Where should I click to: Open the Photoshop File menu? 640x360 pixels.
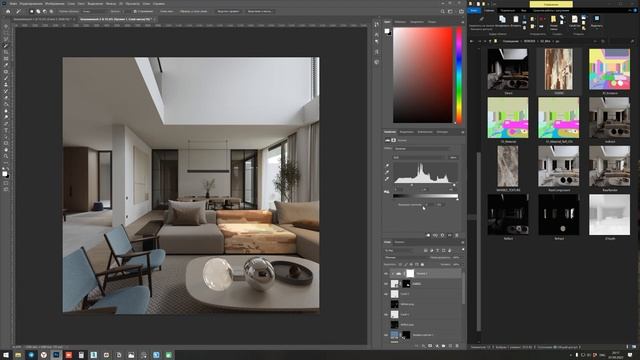pos(13,4)
